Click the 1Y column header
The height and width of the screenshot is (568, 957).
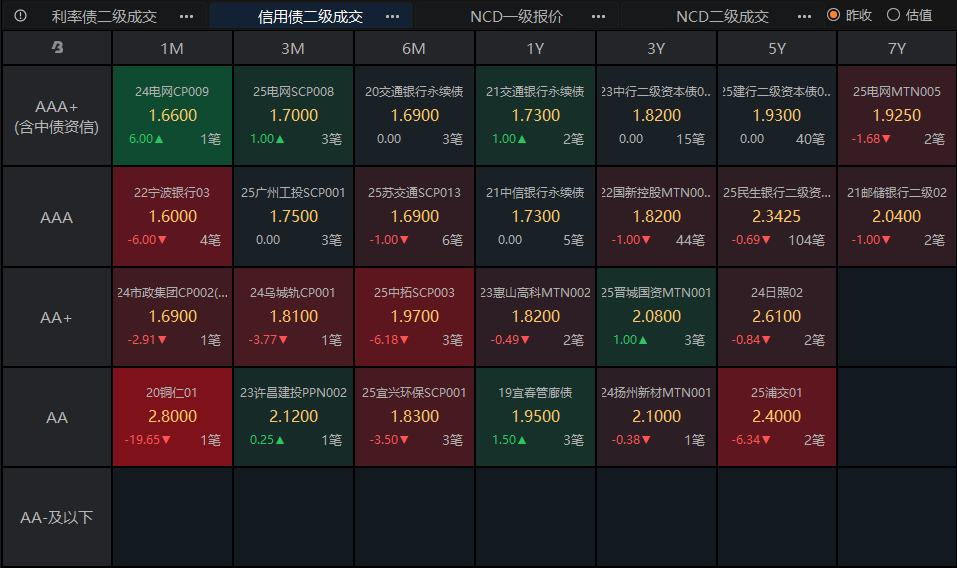coord(535,48)
